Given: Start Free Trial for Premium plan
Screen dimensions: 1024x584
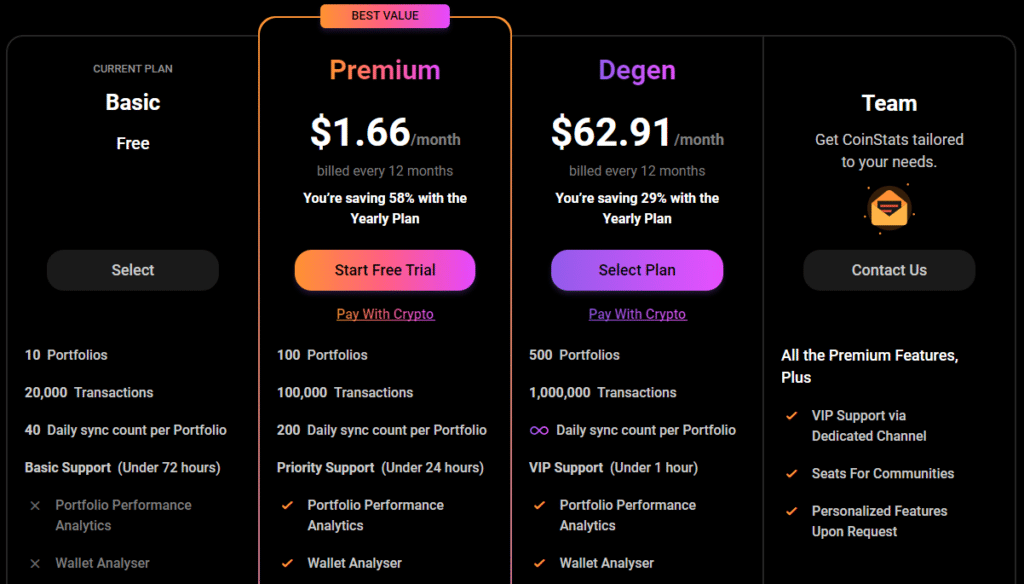Looking at the screenshot, I should point(385,270).
